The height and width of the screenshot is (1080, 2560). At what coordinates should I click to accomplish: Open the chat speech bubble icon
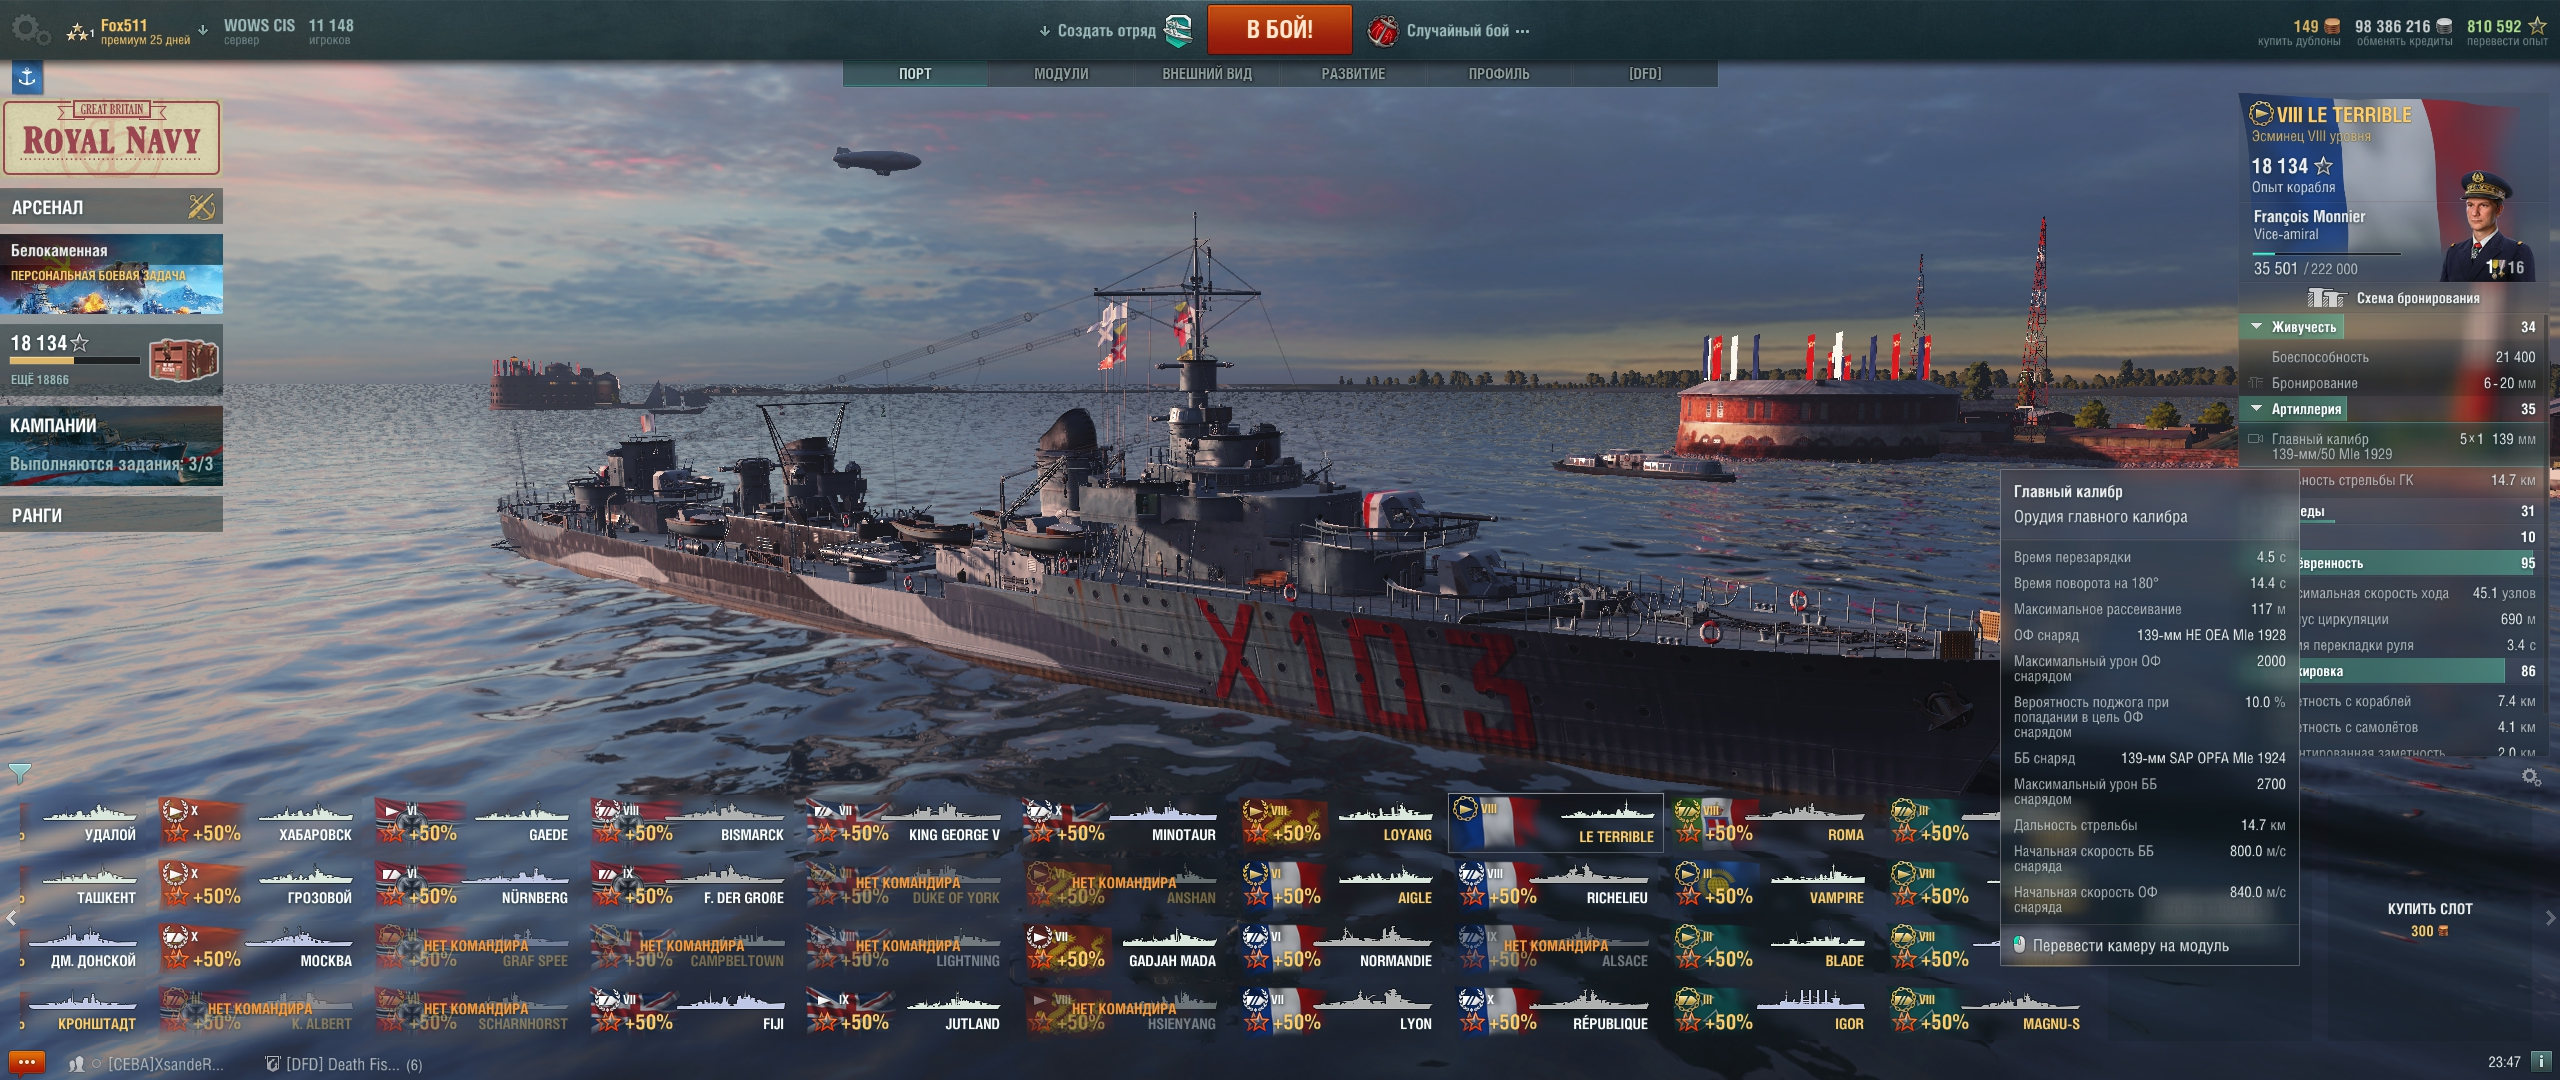click(x=27, y=1062)
